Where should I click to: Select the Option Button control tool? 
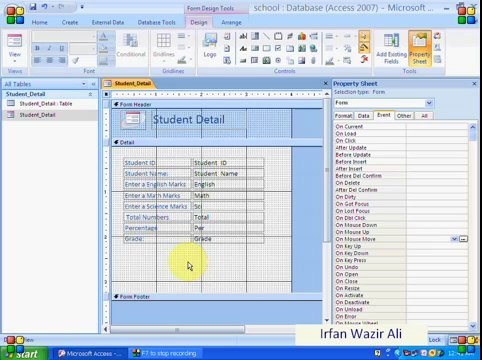[278, 60]
